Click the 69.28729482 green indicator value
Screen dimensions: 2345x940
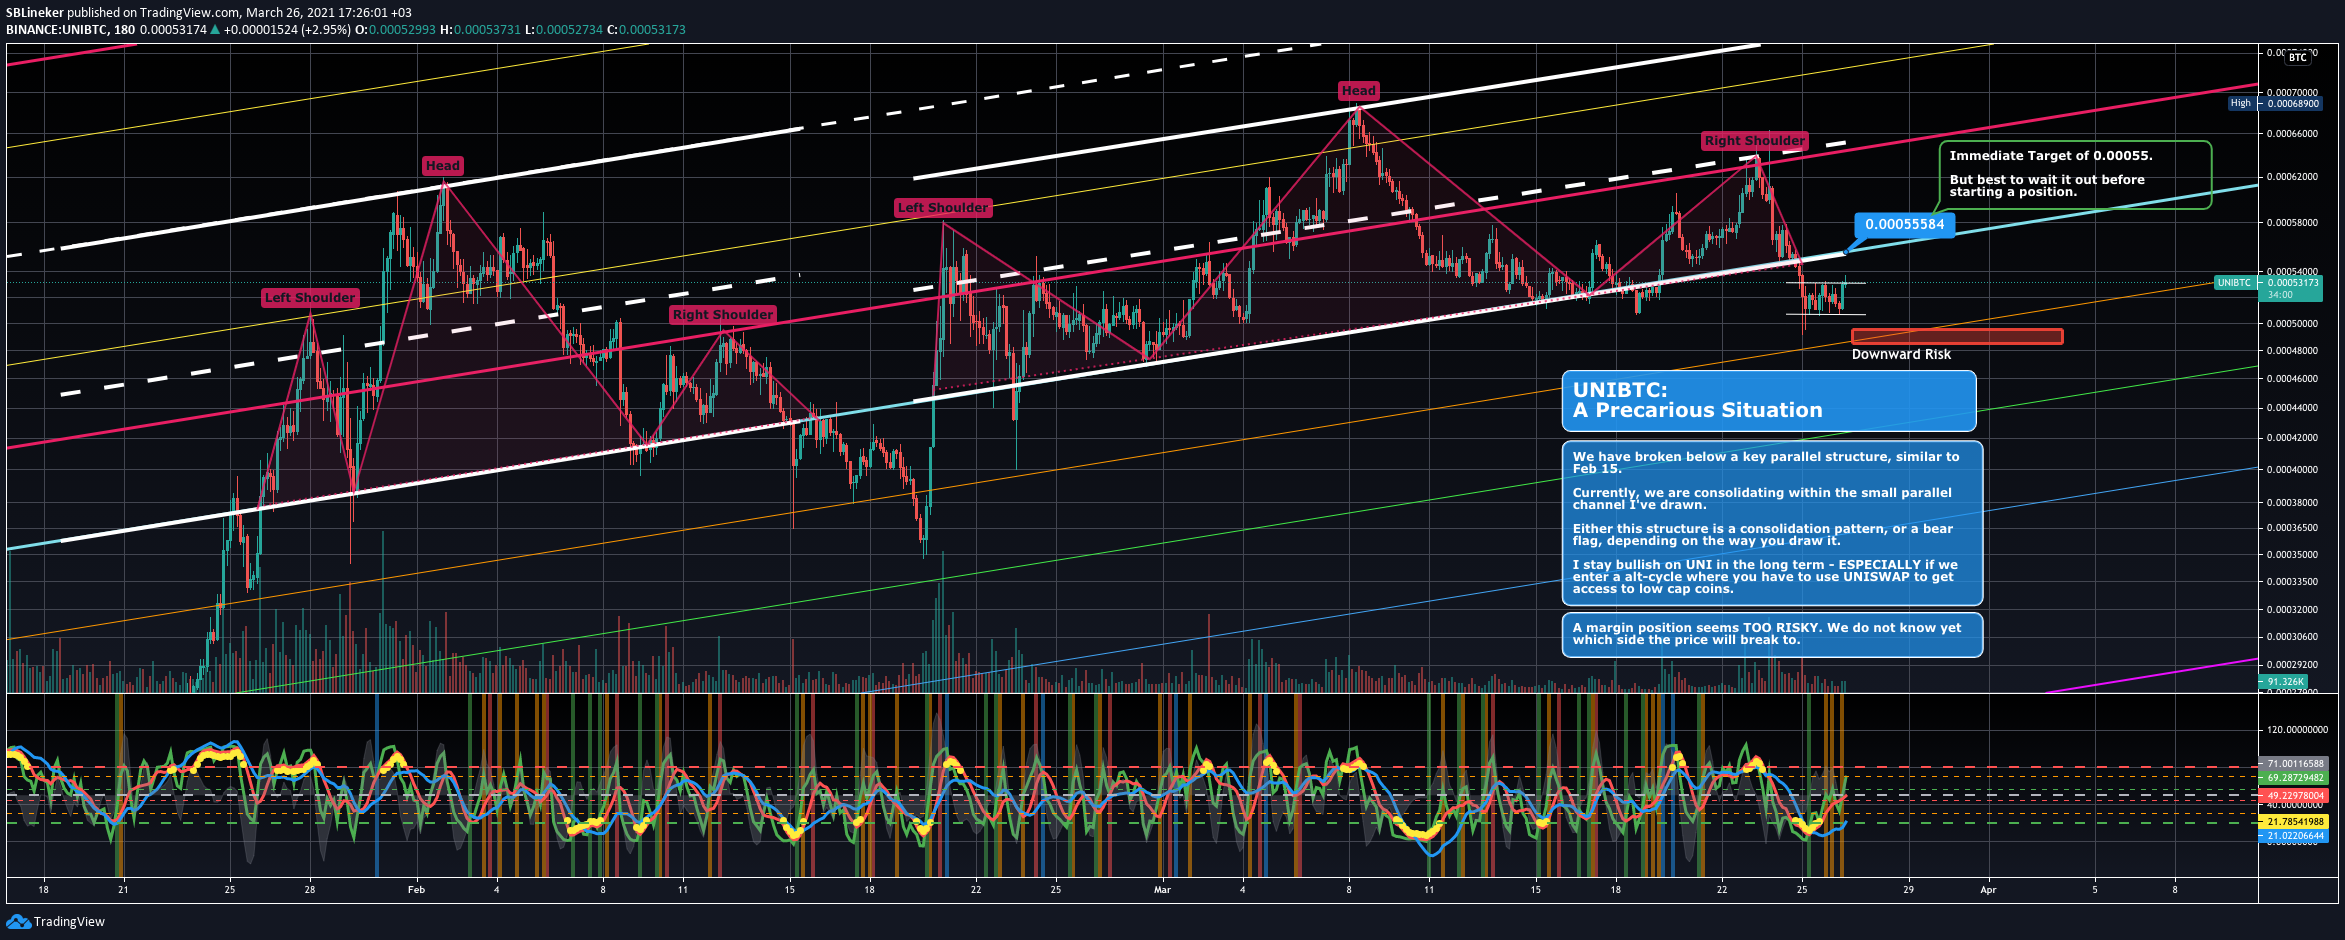[2293, 777]
